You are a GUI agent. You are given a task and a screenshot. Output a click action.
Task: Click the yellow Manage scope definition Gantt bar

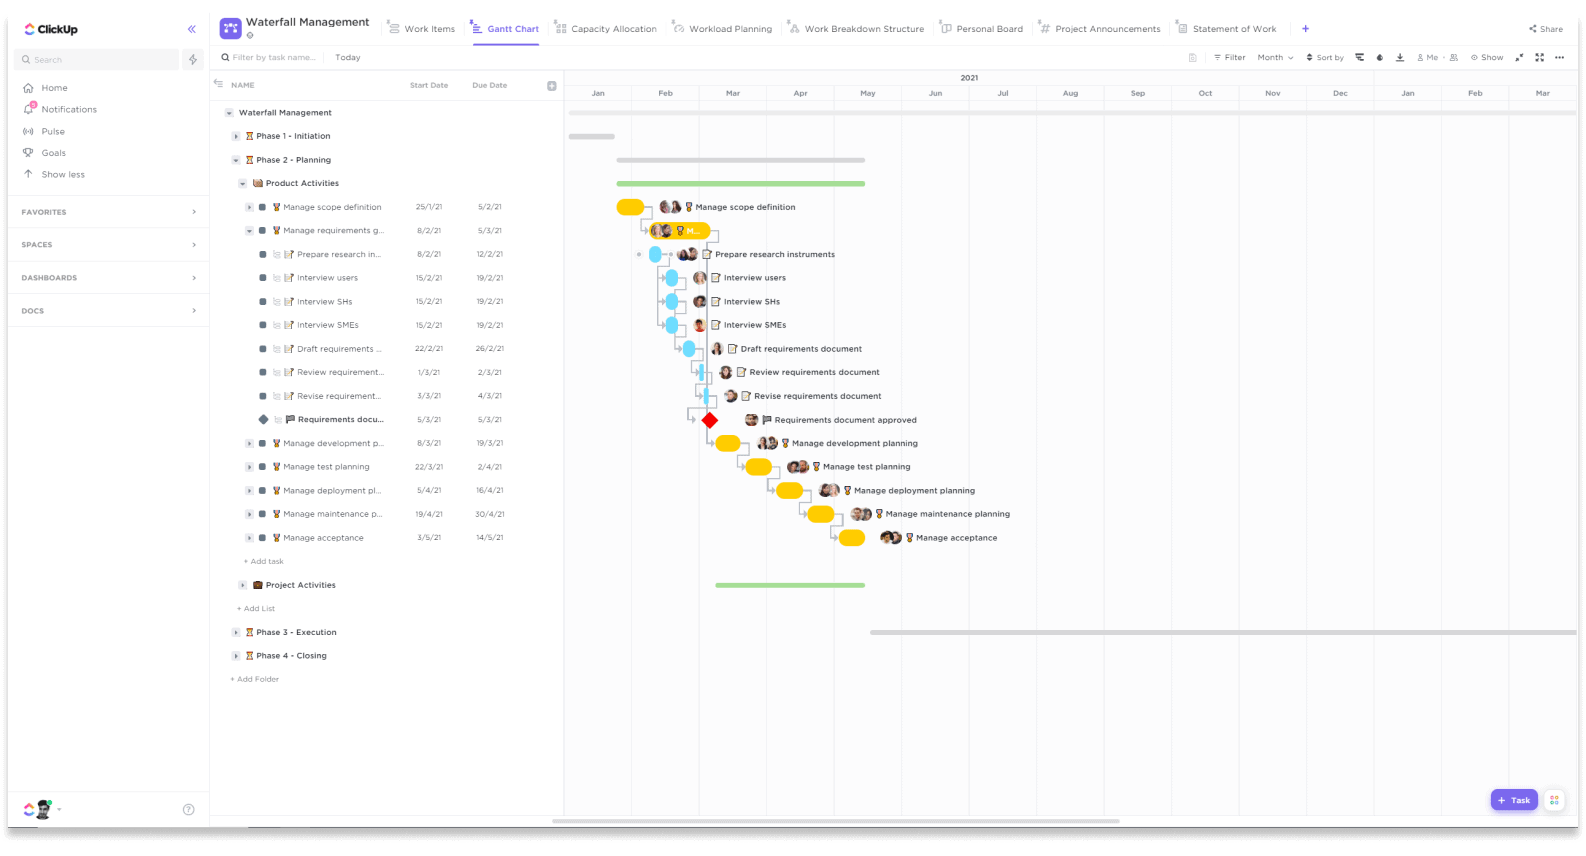[630, 207]
